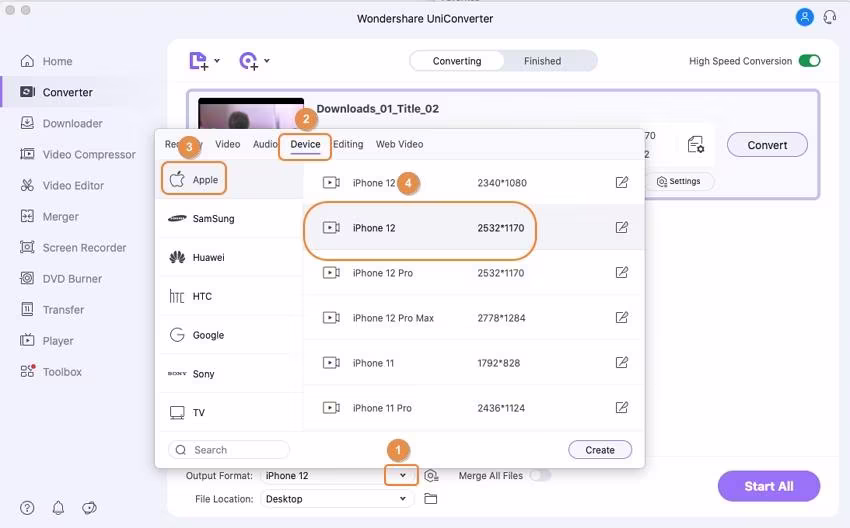Image resolution: width=850 pixels, height=528 pixels.
Task: Toggle the Merge All Files switch
Action: click(540, 475)
